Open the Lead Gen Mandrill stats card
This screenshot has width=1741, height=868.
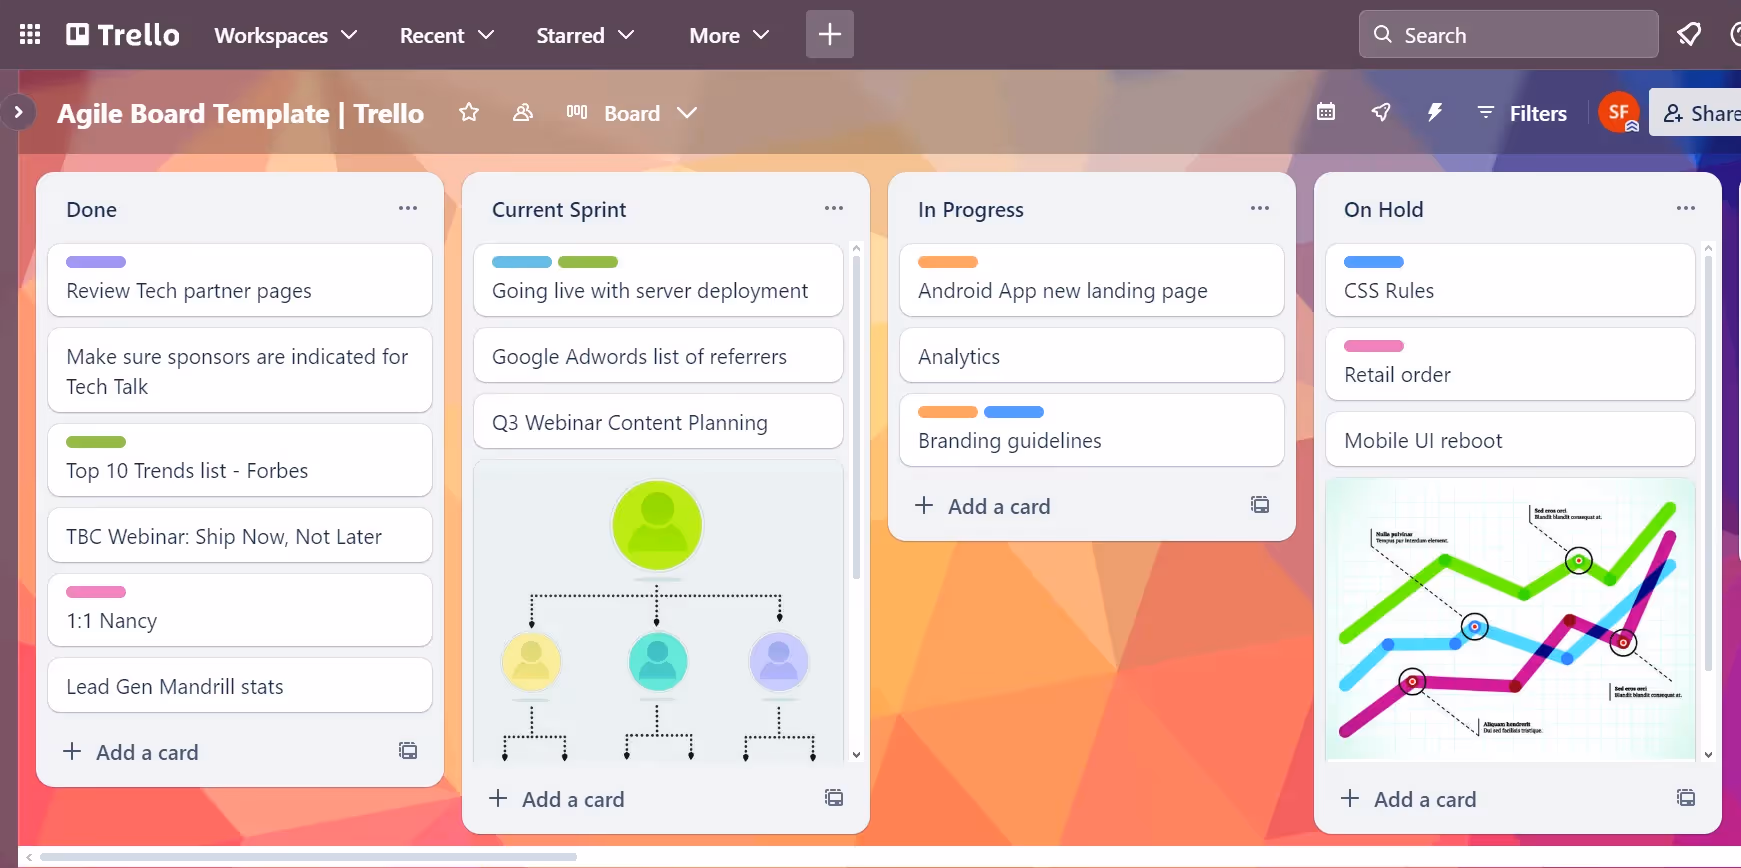point(240,686)
